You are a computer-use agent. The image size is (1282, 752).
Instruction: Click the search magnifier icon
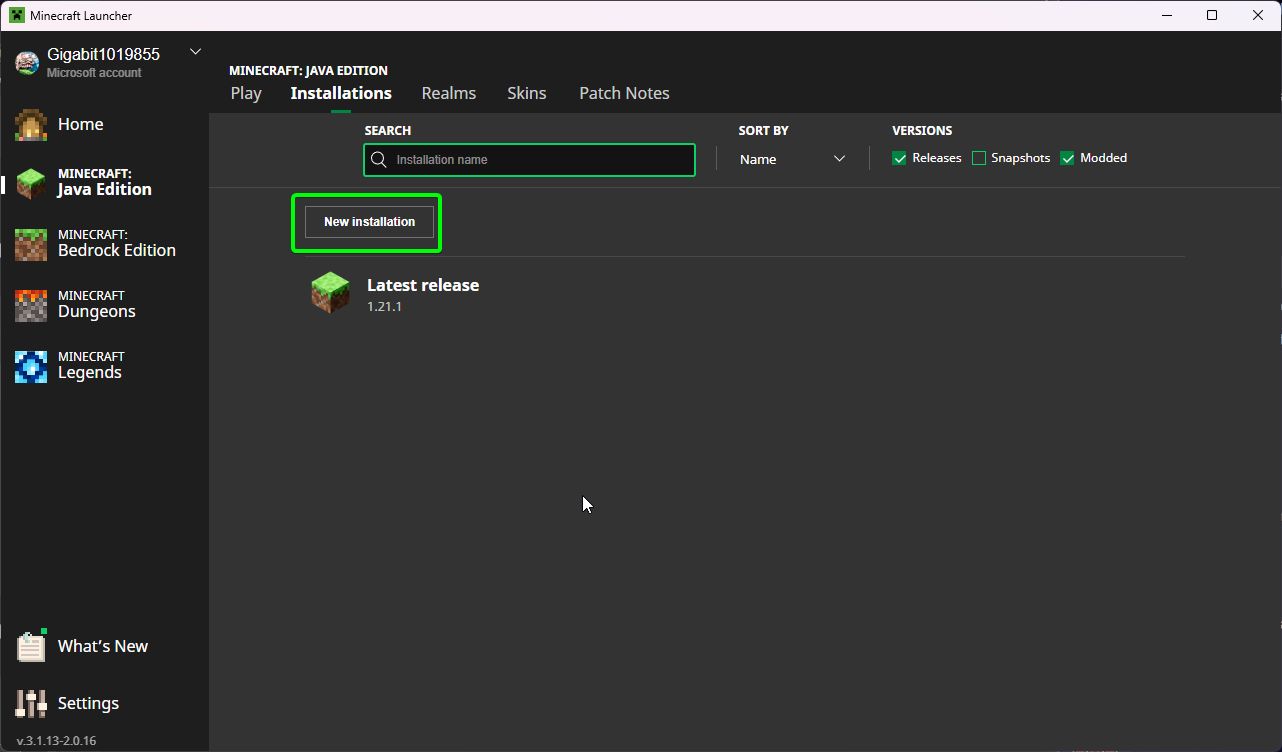379,160
